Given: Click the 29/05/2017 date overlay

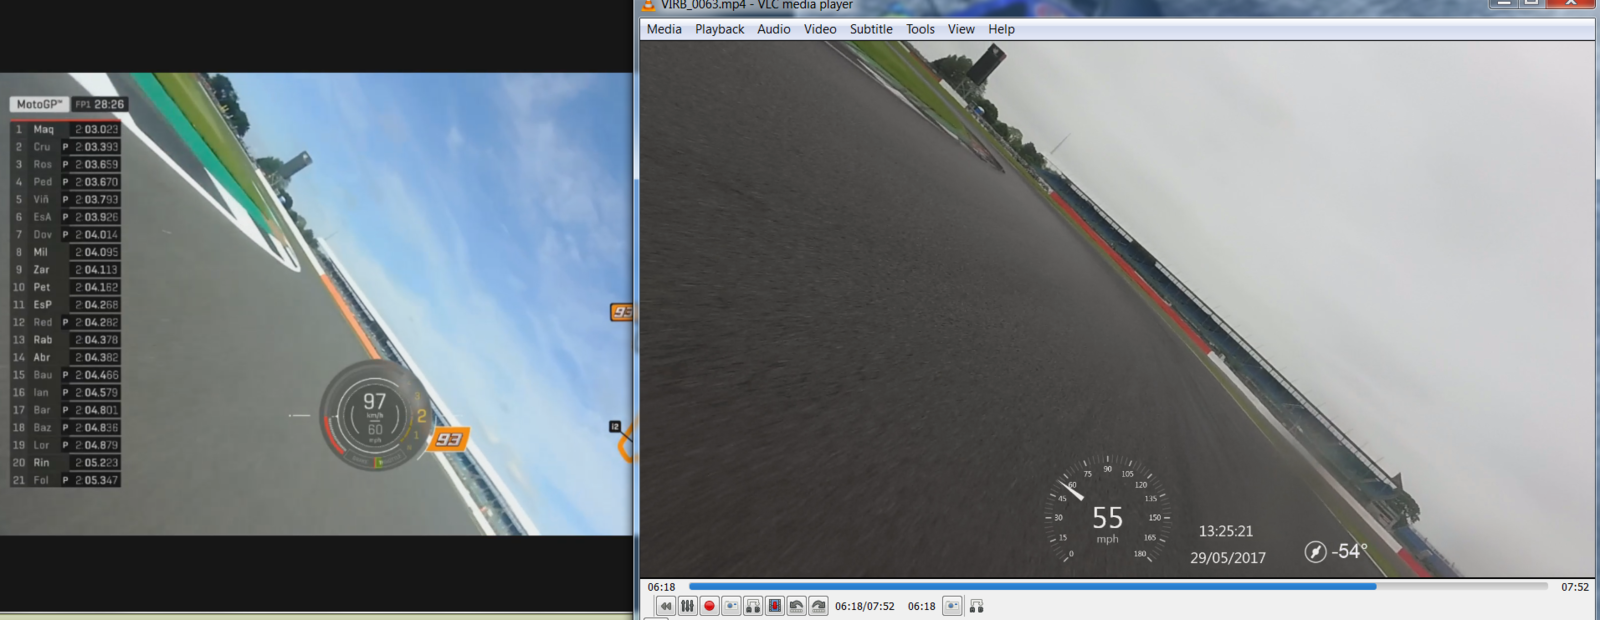Looking at the screenshot, I should [1228, 558].
